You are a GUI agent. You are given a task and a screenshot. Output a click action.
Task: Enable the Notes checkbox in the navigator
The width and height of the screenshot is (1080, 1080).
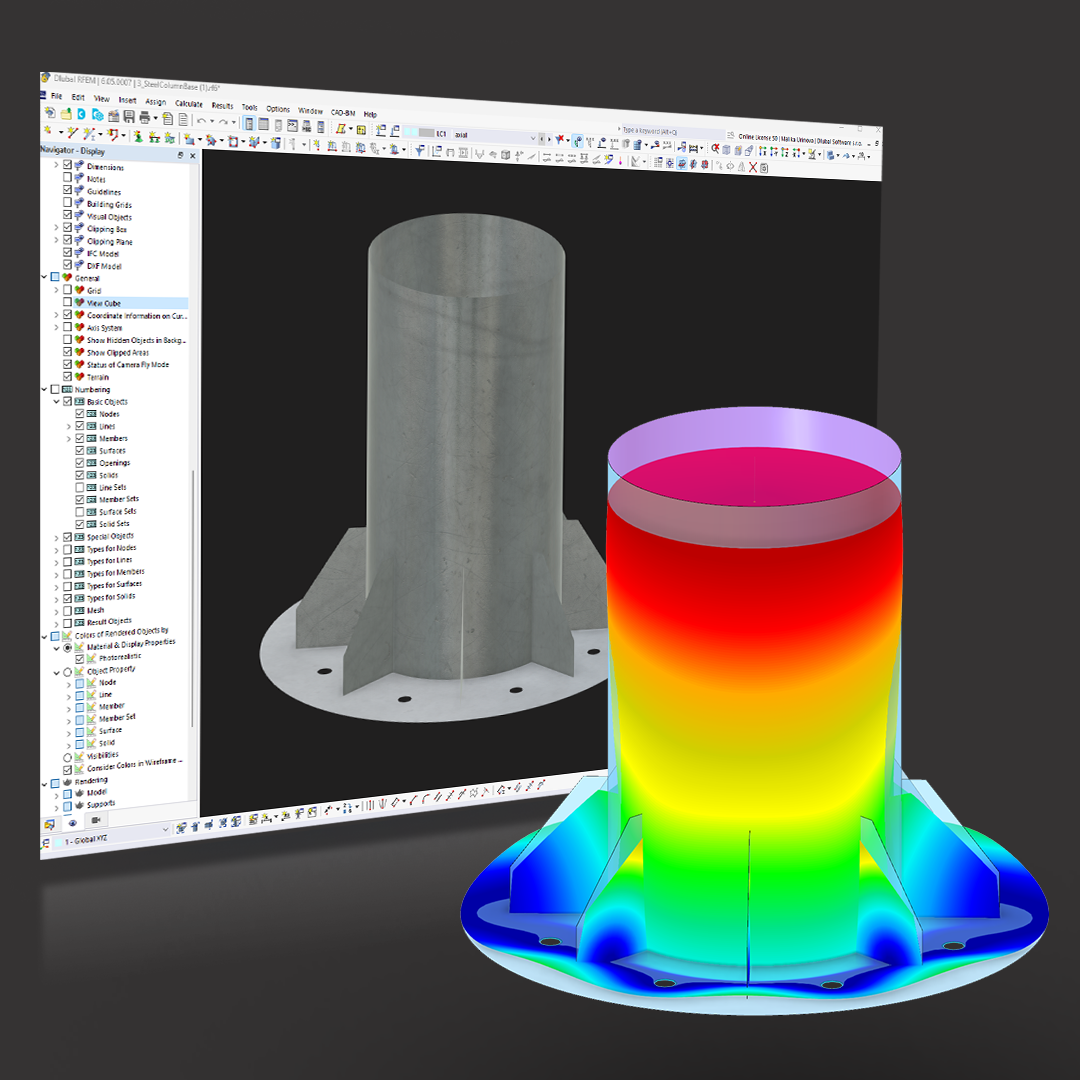(x=67, y=178)
